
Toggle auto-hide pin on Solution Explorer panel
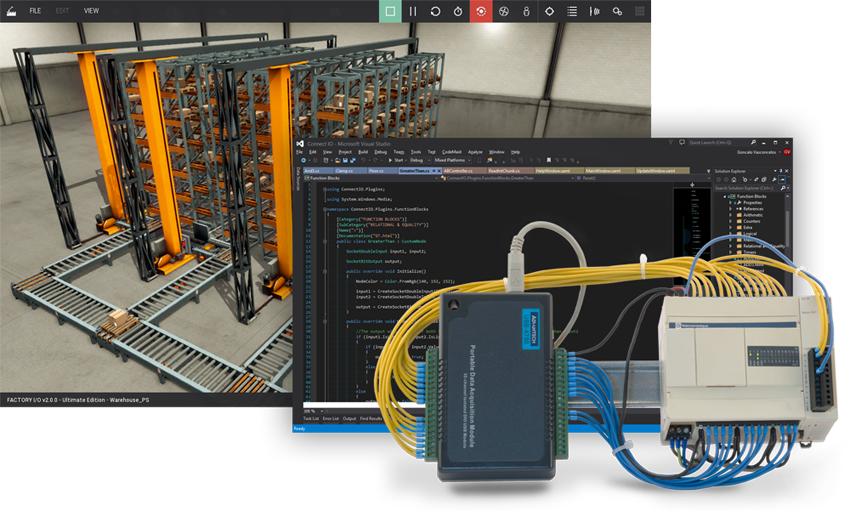coord(781,171)
